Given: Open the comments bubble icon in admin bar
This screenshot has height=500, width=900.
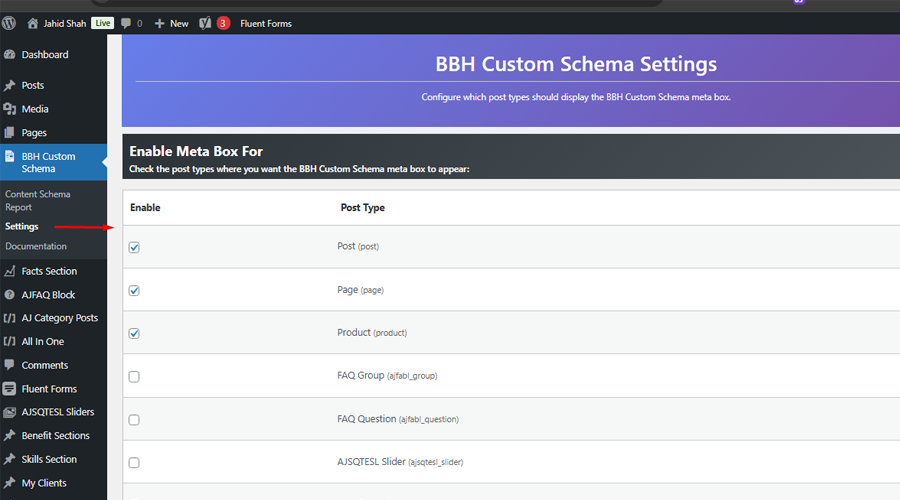Looking at the screenshot, I should pos(126,24).
